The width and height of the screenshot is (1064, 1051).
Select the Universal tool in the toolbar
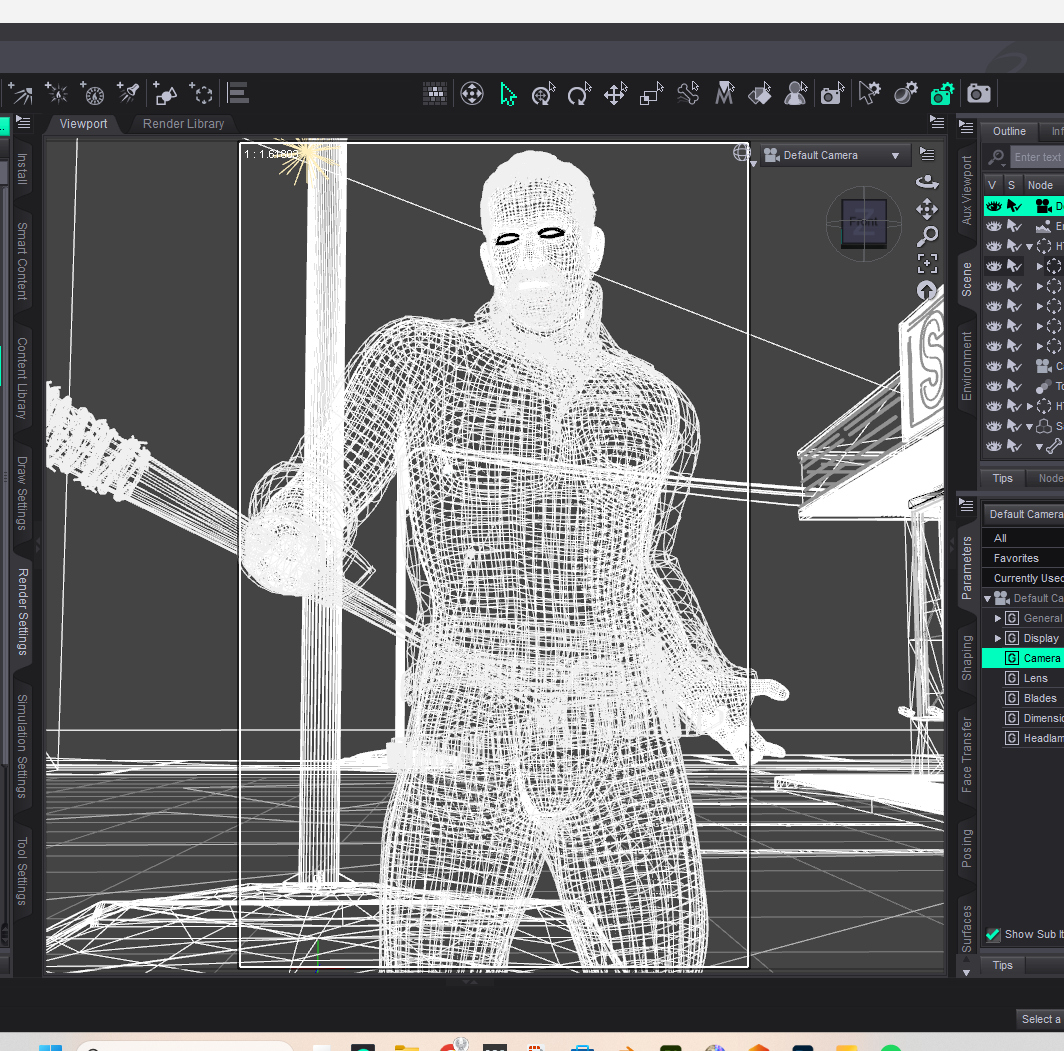(544, 94)
